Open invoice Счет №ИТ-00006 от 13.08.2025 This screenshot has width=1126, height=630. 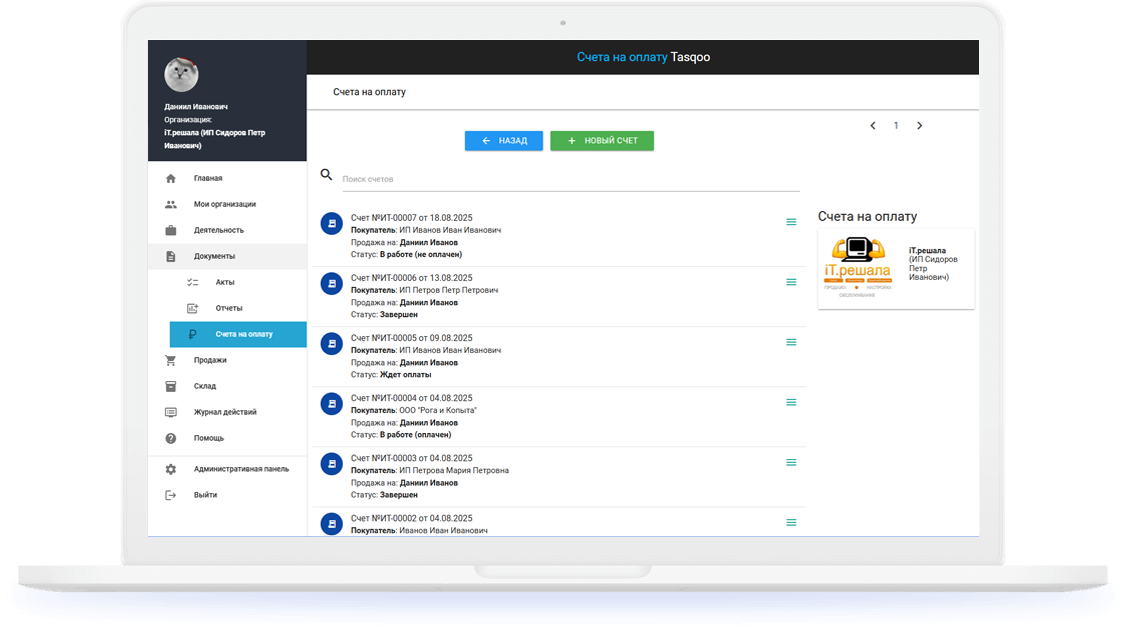coord(411,278)
